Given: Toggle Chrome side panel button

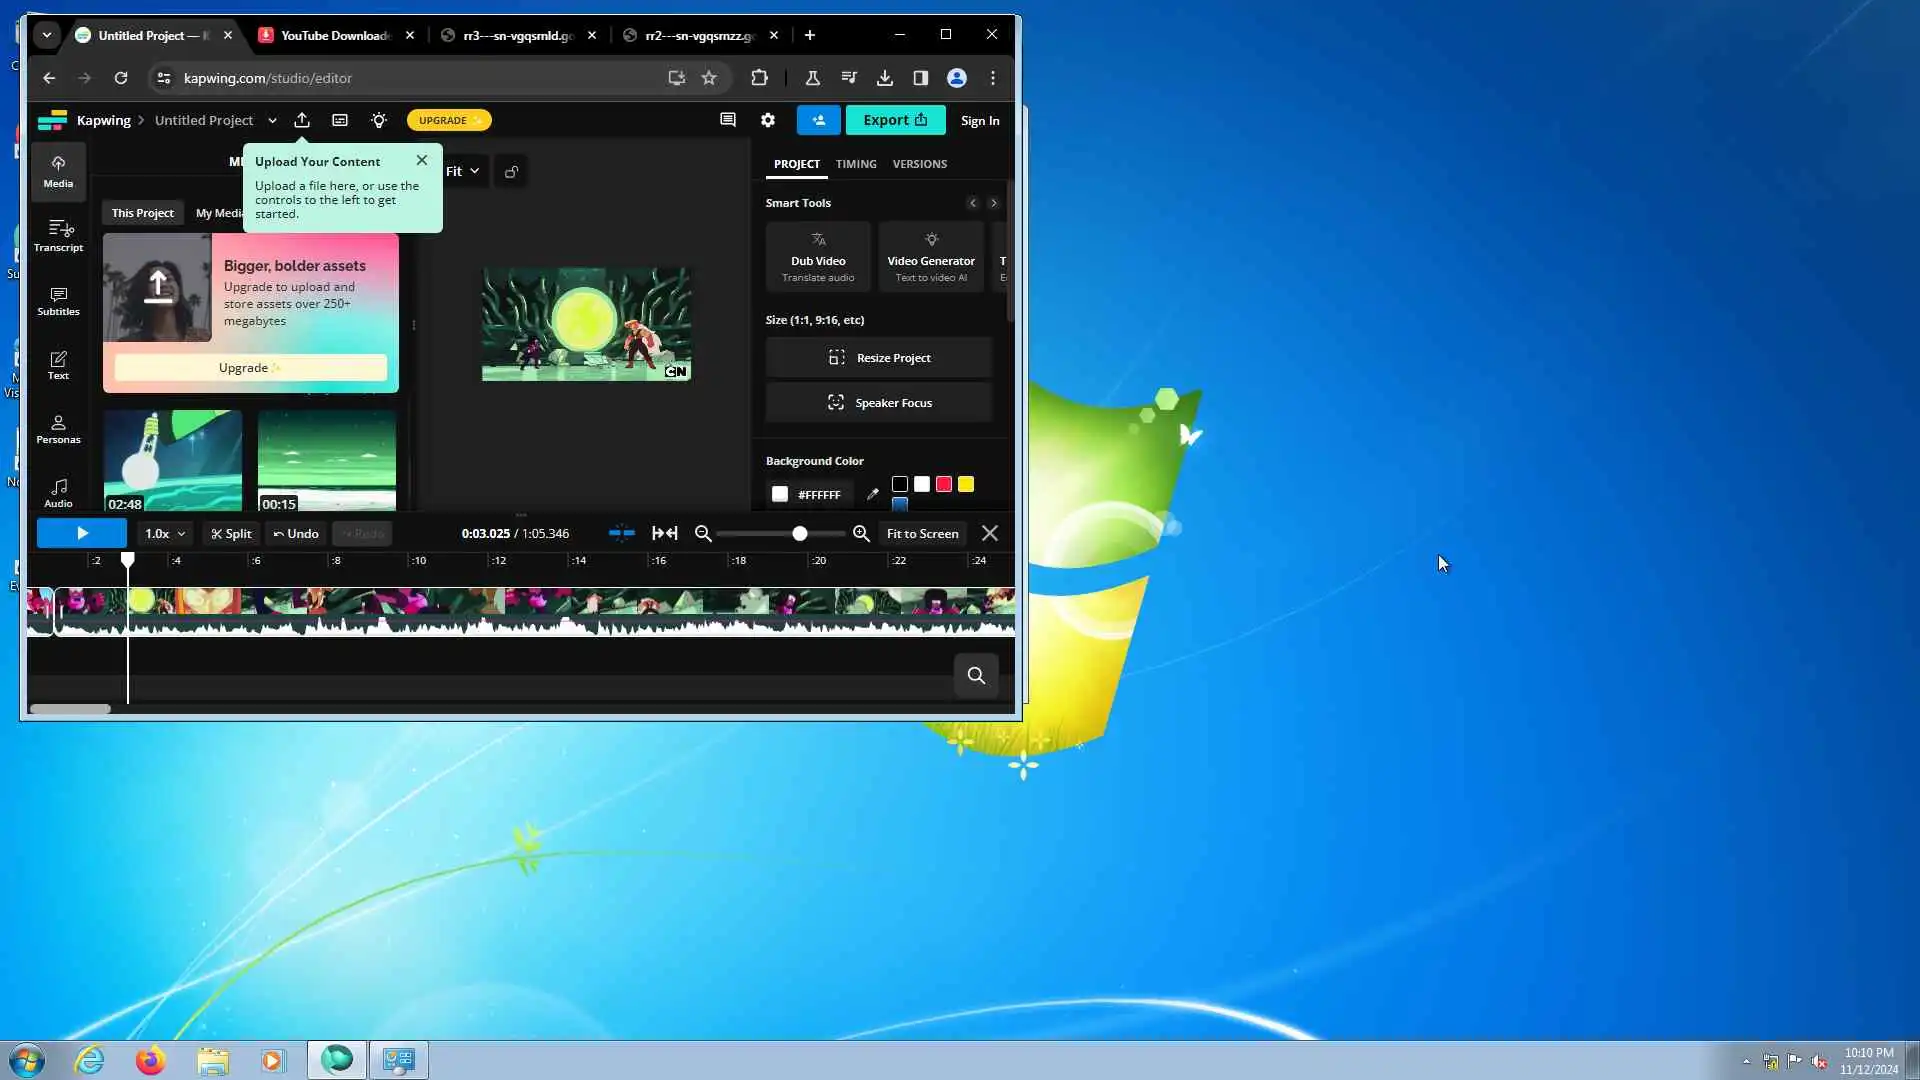Looking at the screenshot, I should point(920,78).
